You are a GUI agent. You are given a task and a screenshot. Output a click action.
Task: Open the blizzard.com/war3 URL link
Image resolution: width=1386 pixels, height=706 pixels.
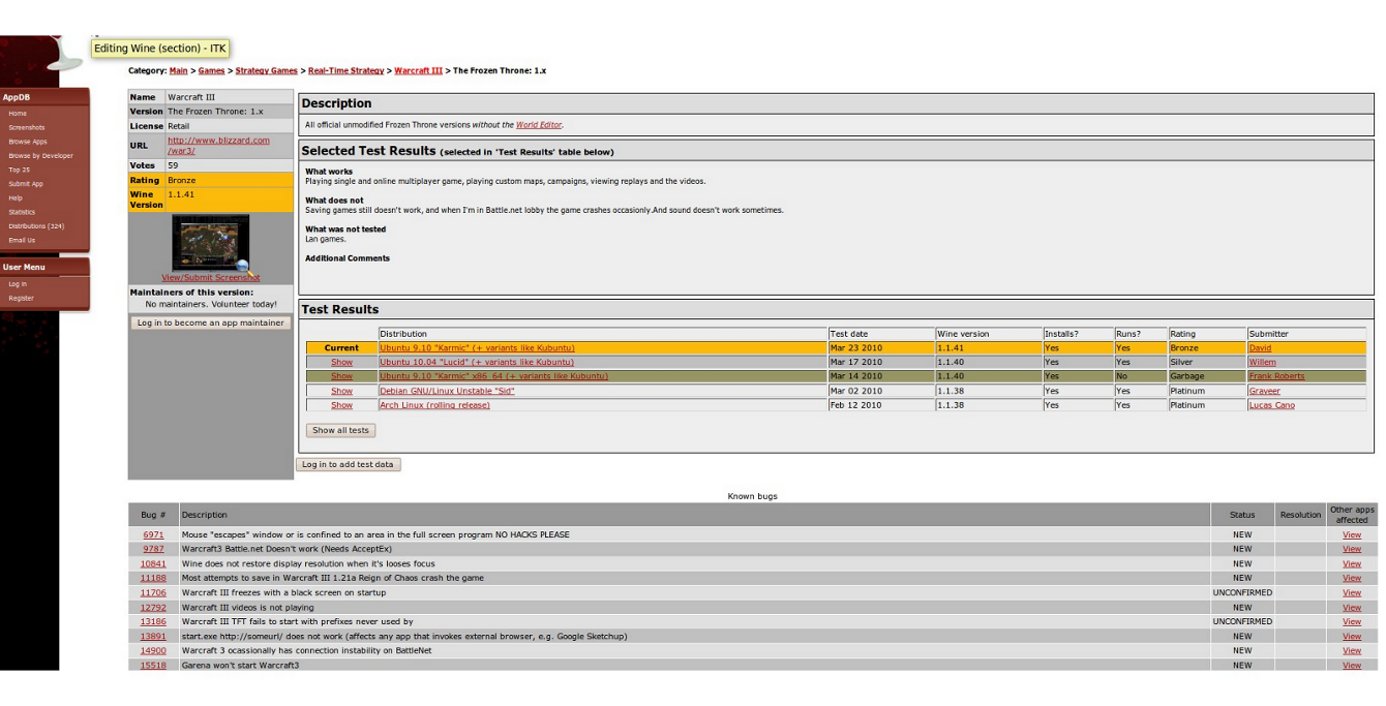pyautogui.click(x=218, y=145)
